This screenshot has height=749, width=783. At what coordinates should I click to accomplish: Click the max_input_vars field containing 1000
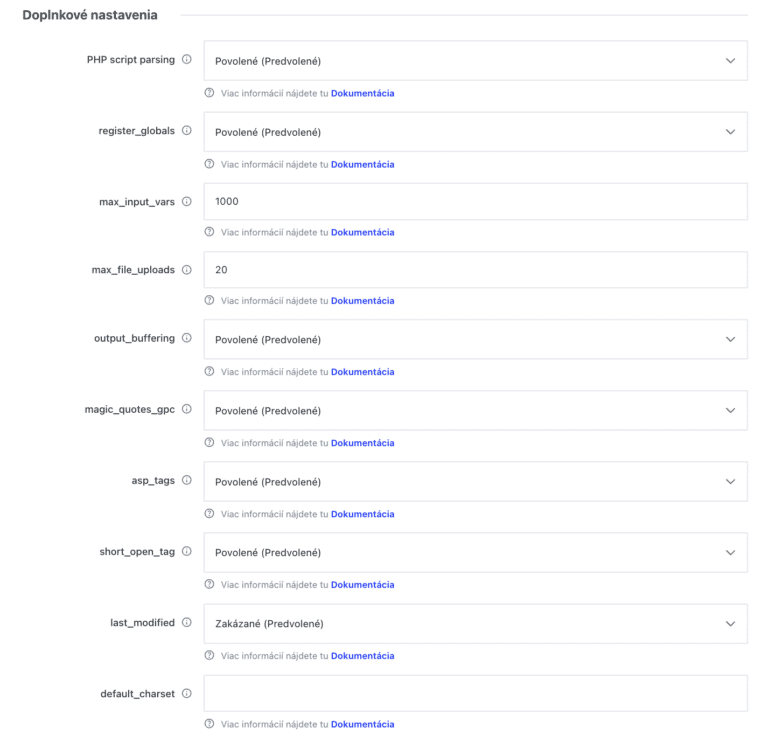click(x=475, y=201)
